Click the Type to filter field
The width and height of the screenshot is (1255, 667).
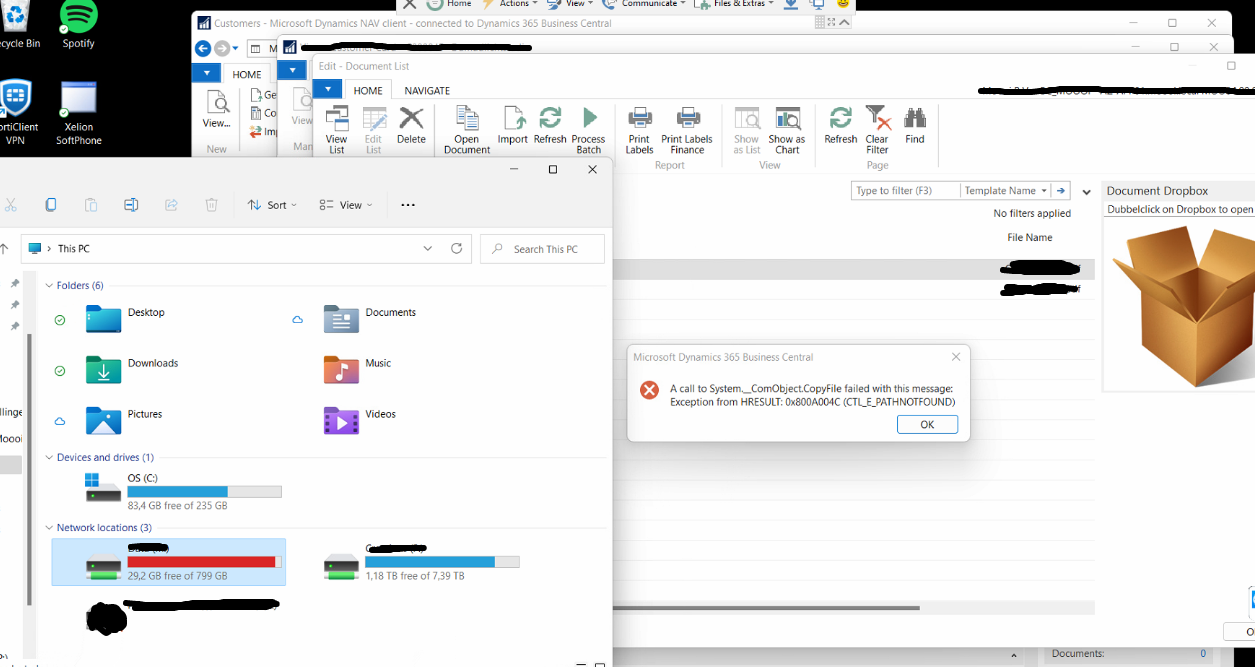tap(905, 190)
